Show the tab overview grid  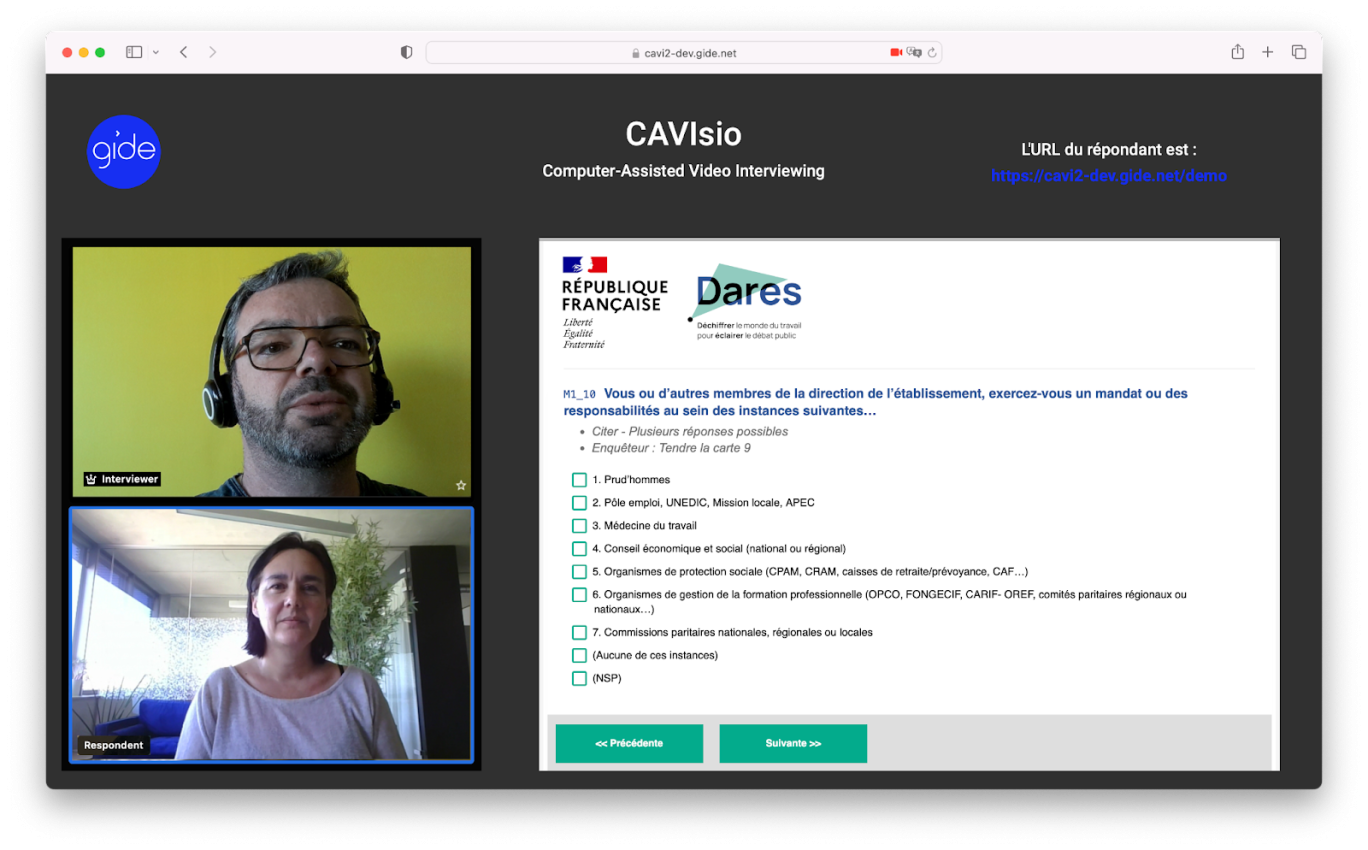coord(1298,51)
